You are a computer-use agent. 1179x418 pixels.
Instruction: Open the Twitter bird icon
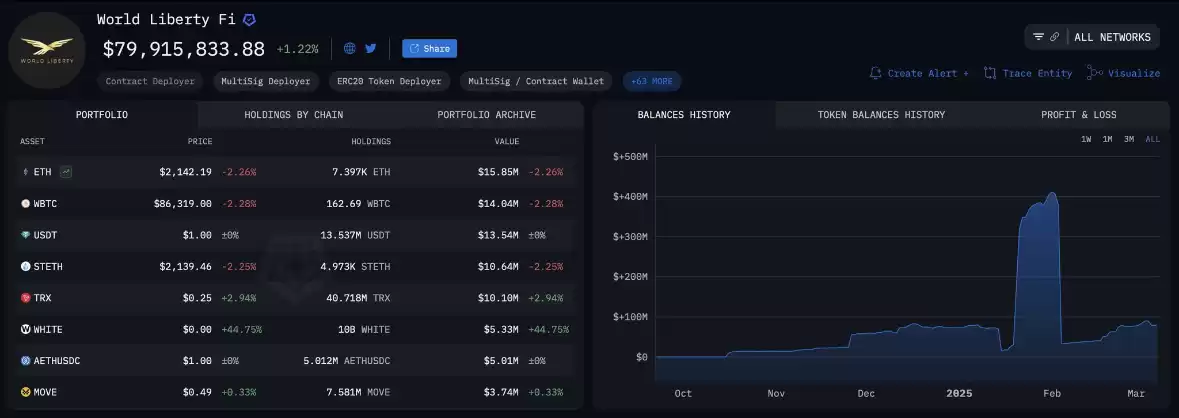[x=371, y=48]
